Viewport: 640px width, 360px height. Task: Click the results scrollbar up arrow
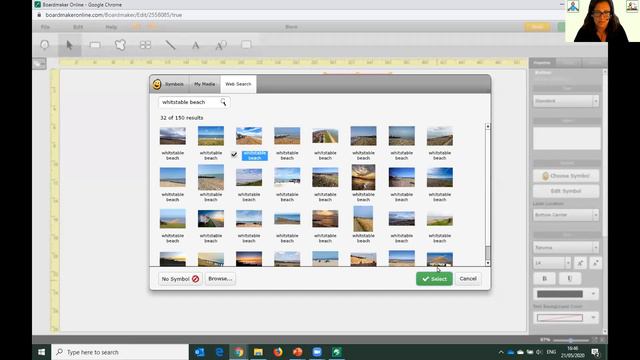coord(487,127)
